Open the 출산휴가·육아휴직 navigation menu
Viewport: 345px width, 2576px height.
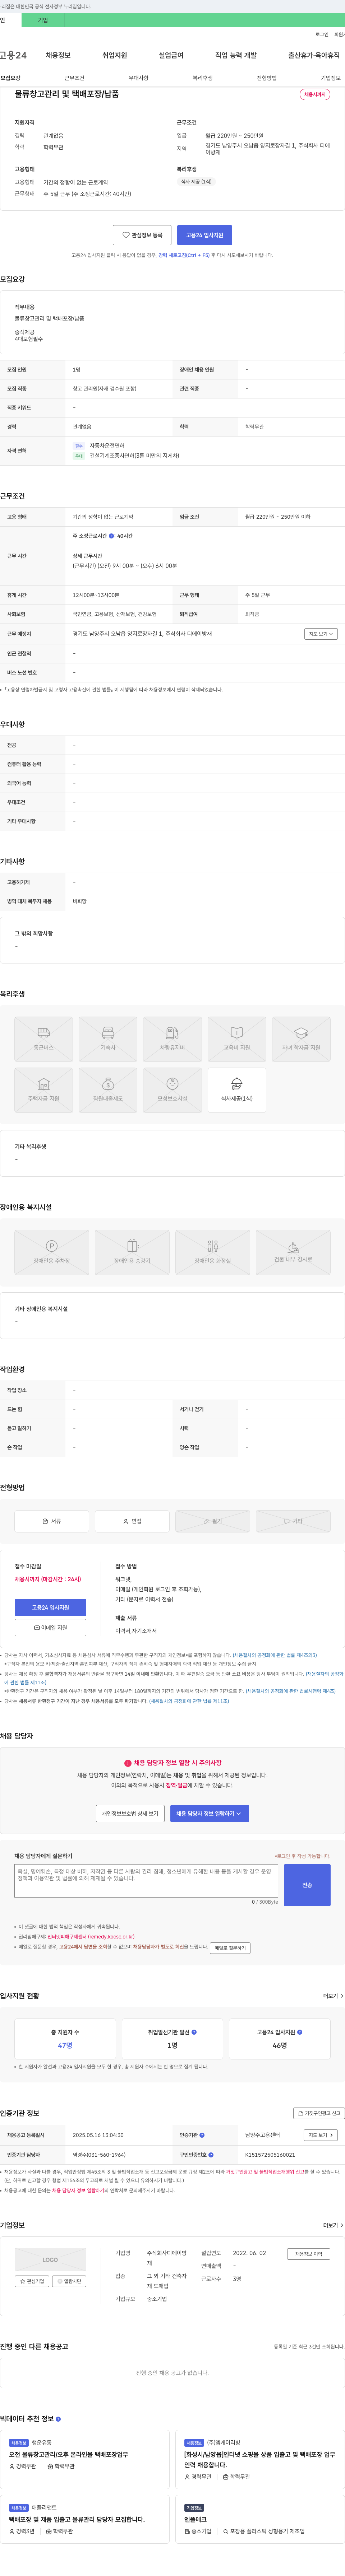coord(314,55)
